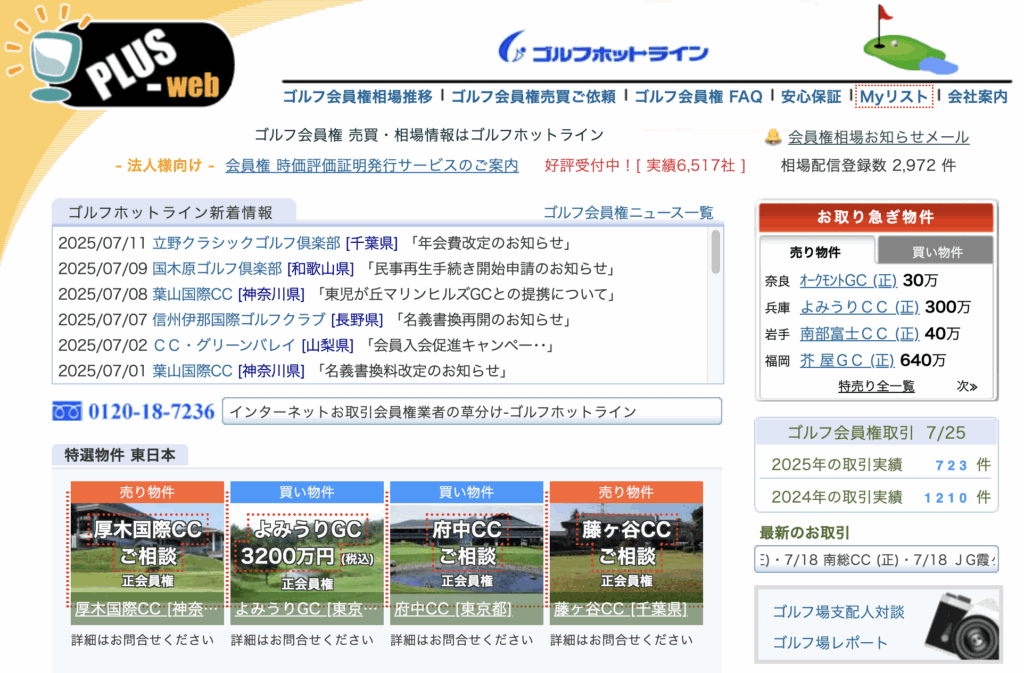Click the 最新のお取引 scrolling ticker field

point(876,559)
